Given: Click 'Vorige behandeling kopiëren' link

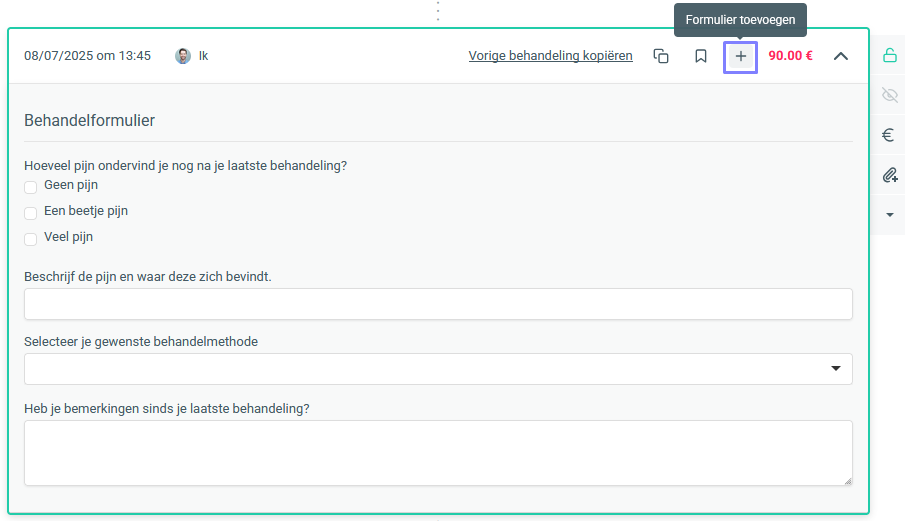Looking at the screenshot, I should [551, 56].
